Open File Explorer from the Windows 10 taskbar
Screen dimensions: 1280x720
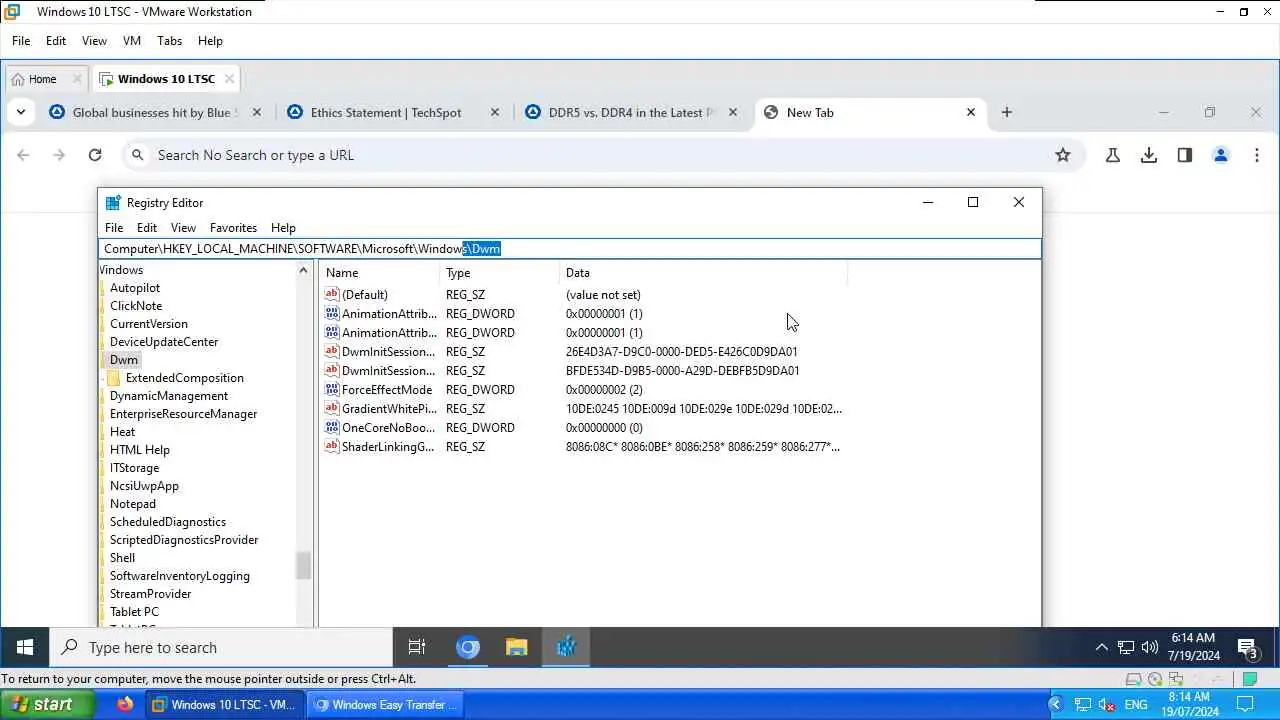pyautogui.click(x=516, y=647)
